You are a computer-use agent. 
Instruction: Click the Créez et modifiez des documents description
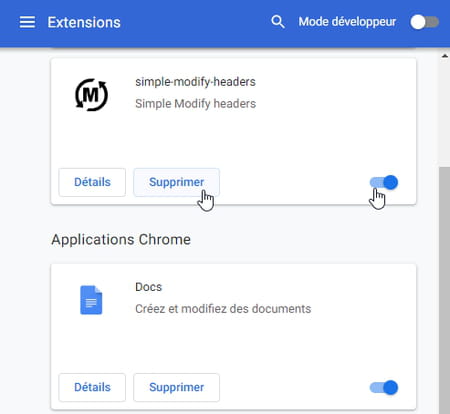[x=223, y=309]
